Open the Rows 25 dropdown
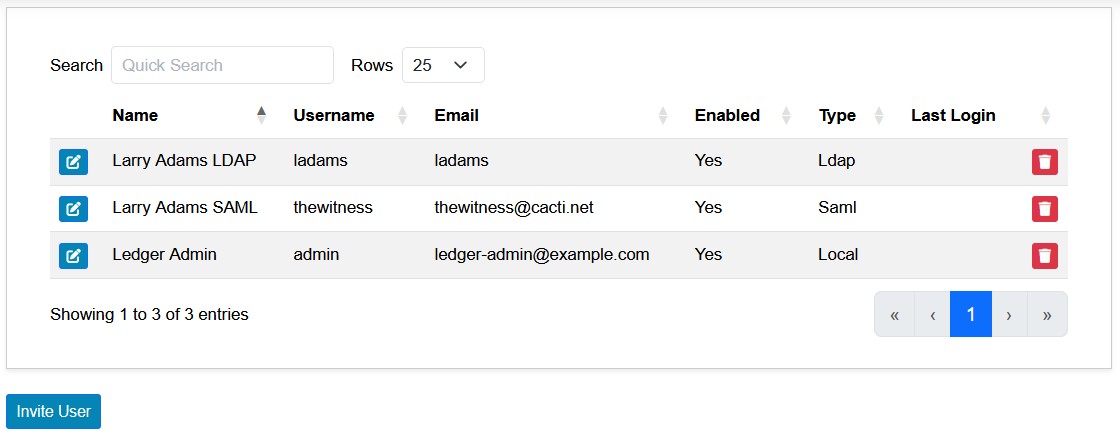The width and height of the screenshot is (1120, 440). pos(443,65)
